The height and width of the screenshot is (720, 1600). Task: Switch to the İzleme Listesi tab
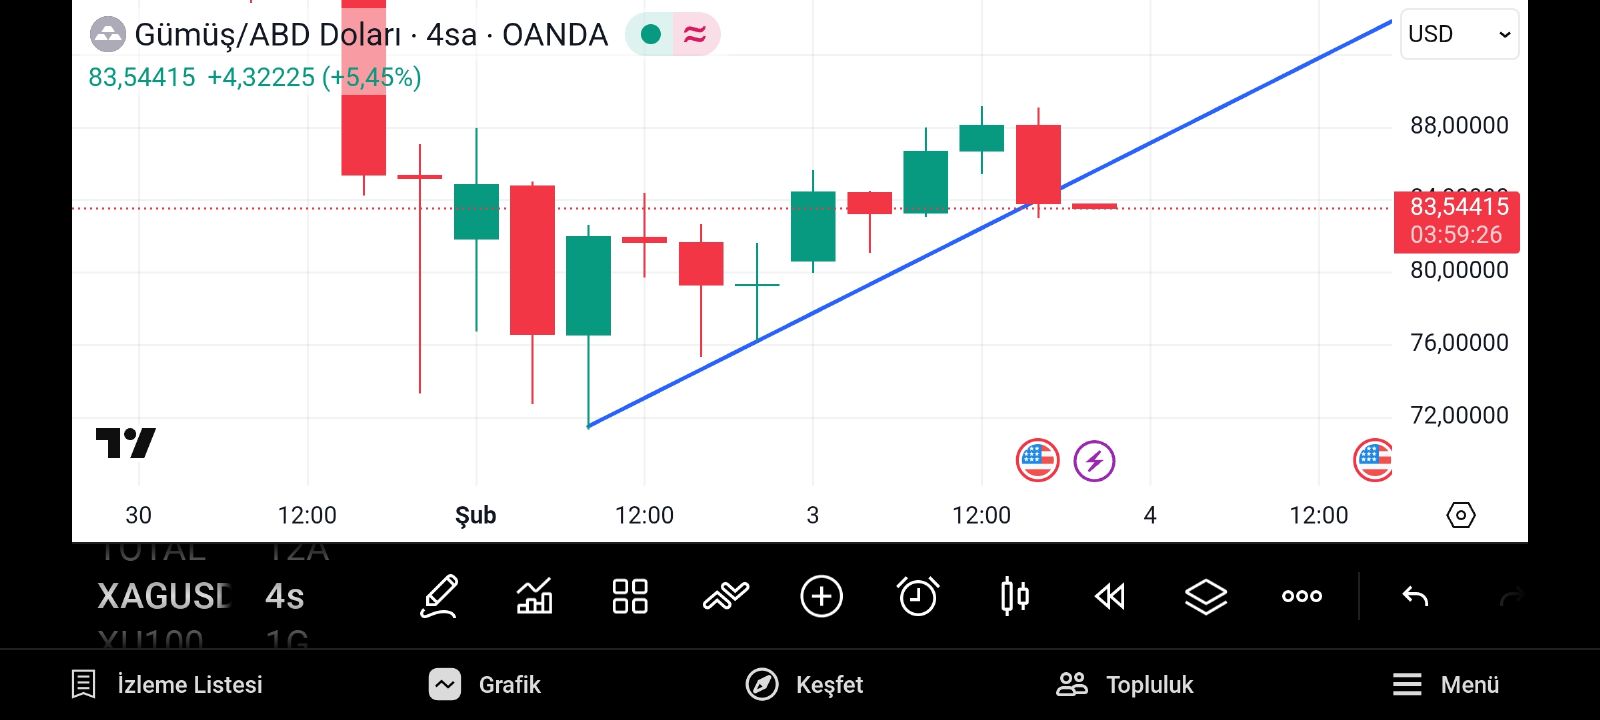pyautogui.click(x=167, y=685)
